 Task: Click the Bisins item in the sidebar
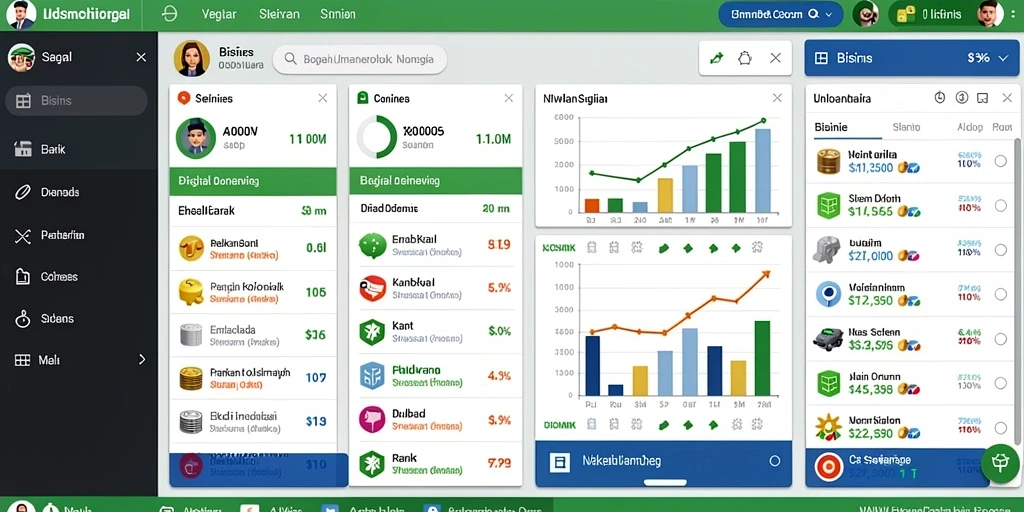(76, 101)
